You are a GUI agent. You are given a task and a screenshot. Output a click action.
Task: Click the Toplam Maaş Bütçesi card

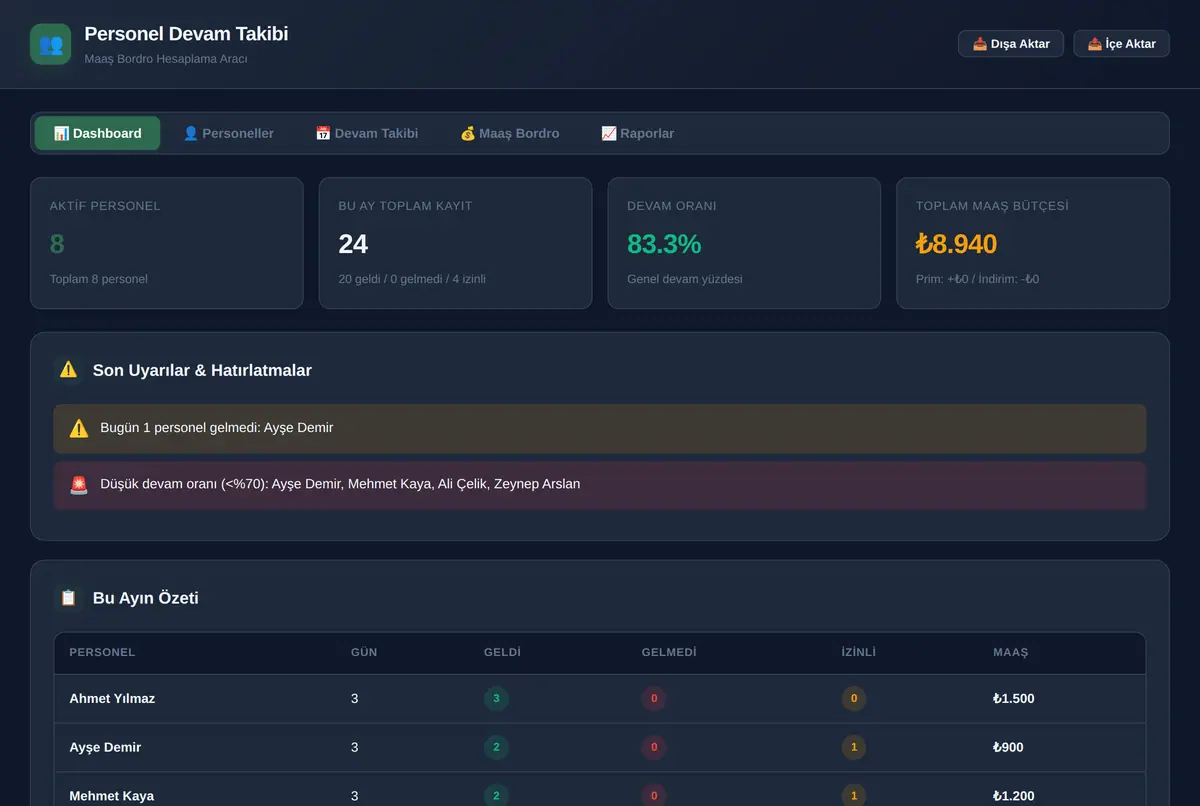(1033, 243)
